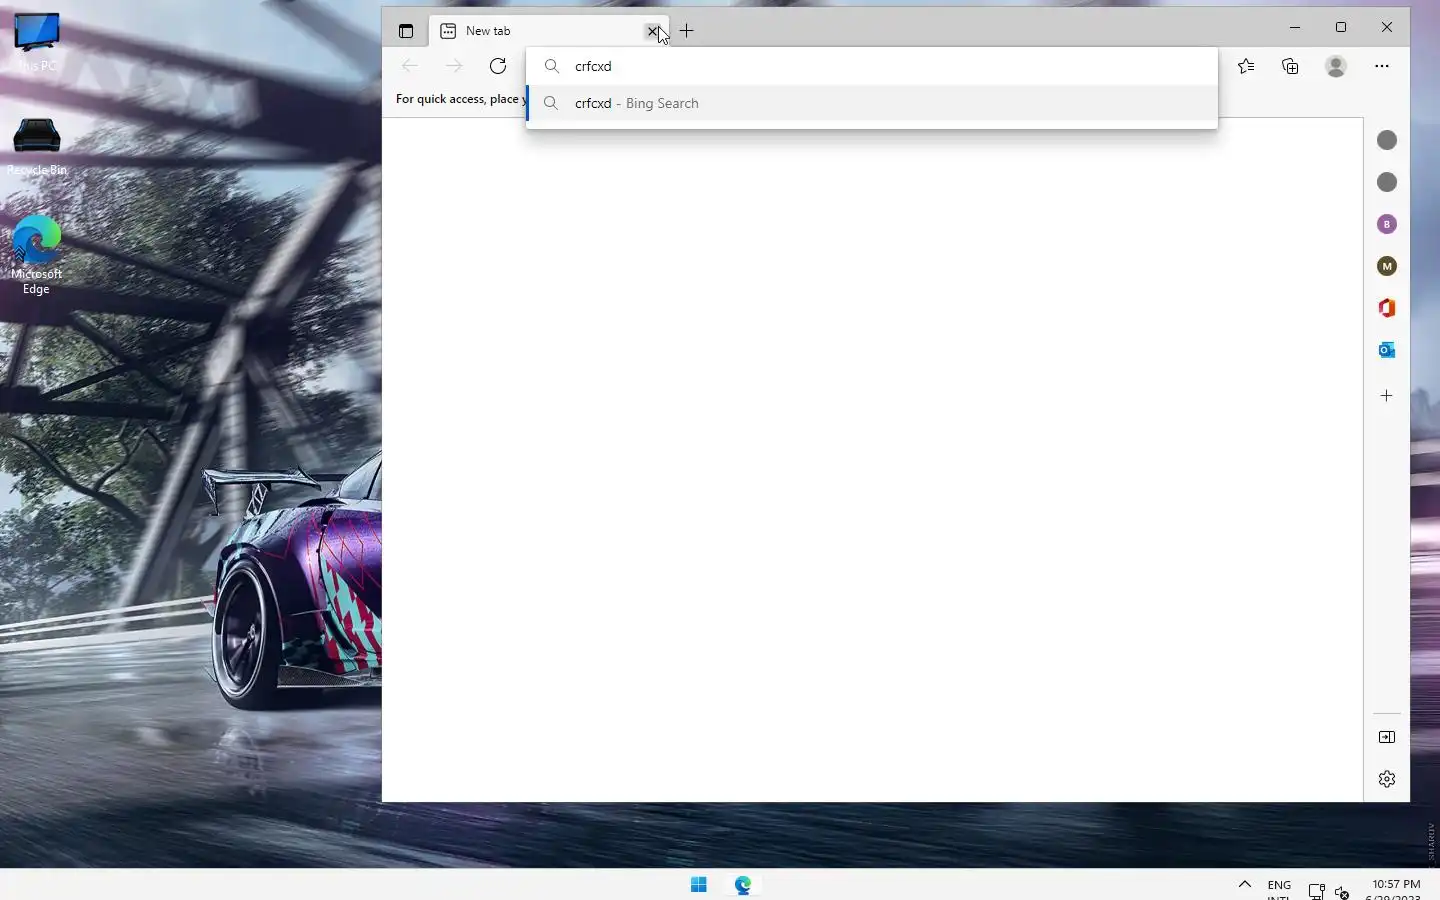Open the Recycle Bin desktop icon
Viewport: 1440px width, 900px height.
point(37,146)
